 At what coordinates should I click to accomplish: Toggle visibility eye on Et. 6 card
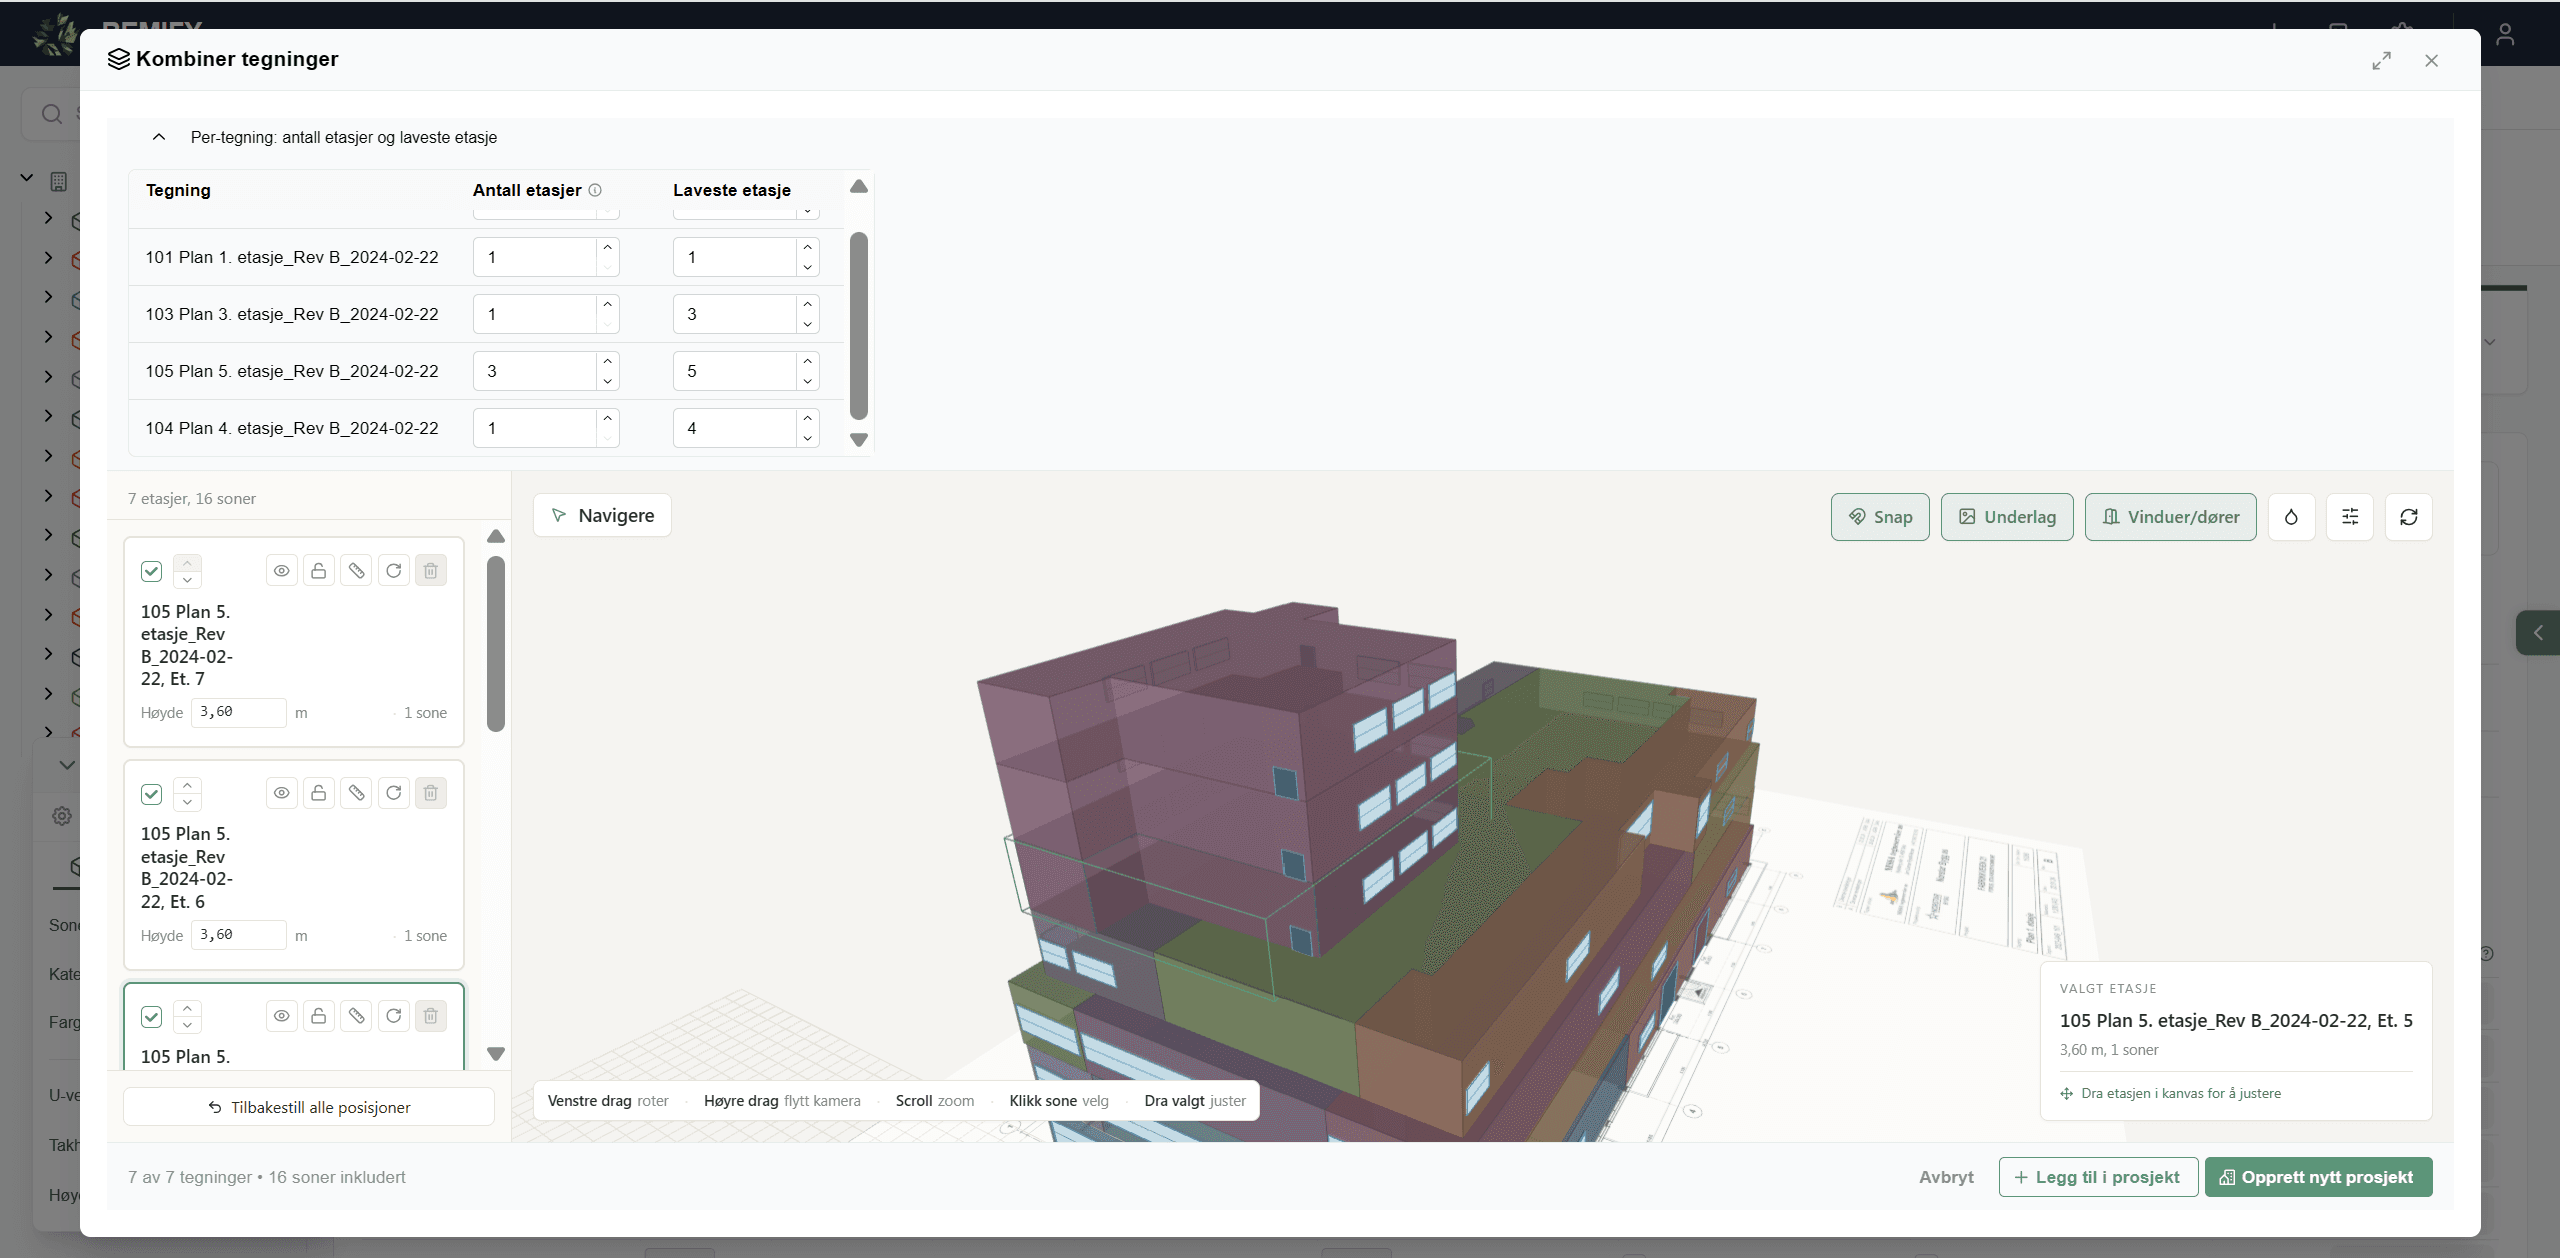(x=282, y=793)
